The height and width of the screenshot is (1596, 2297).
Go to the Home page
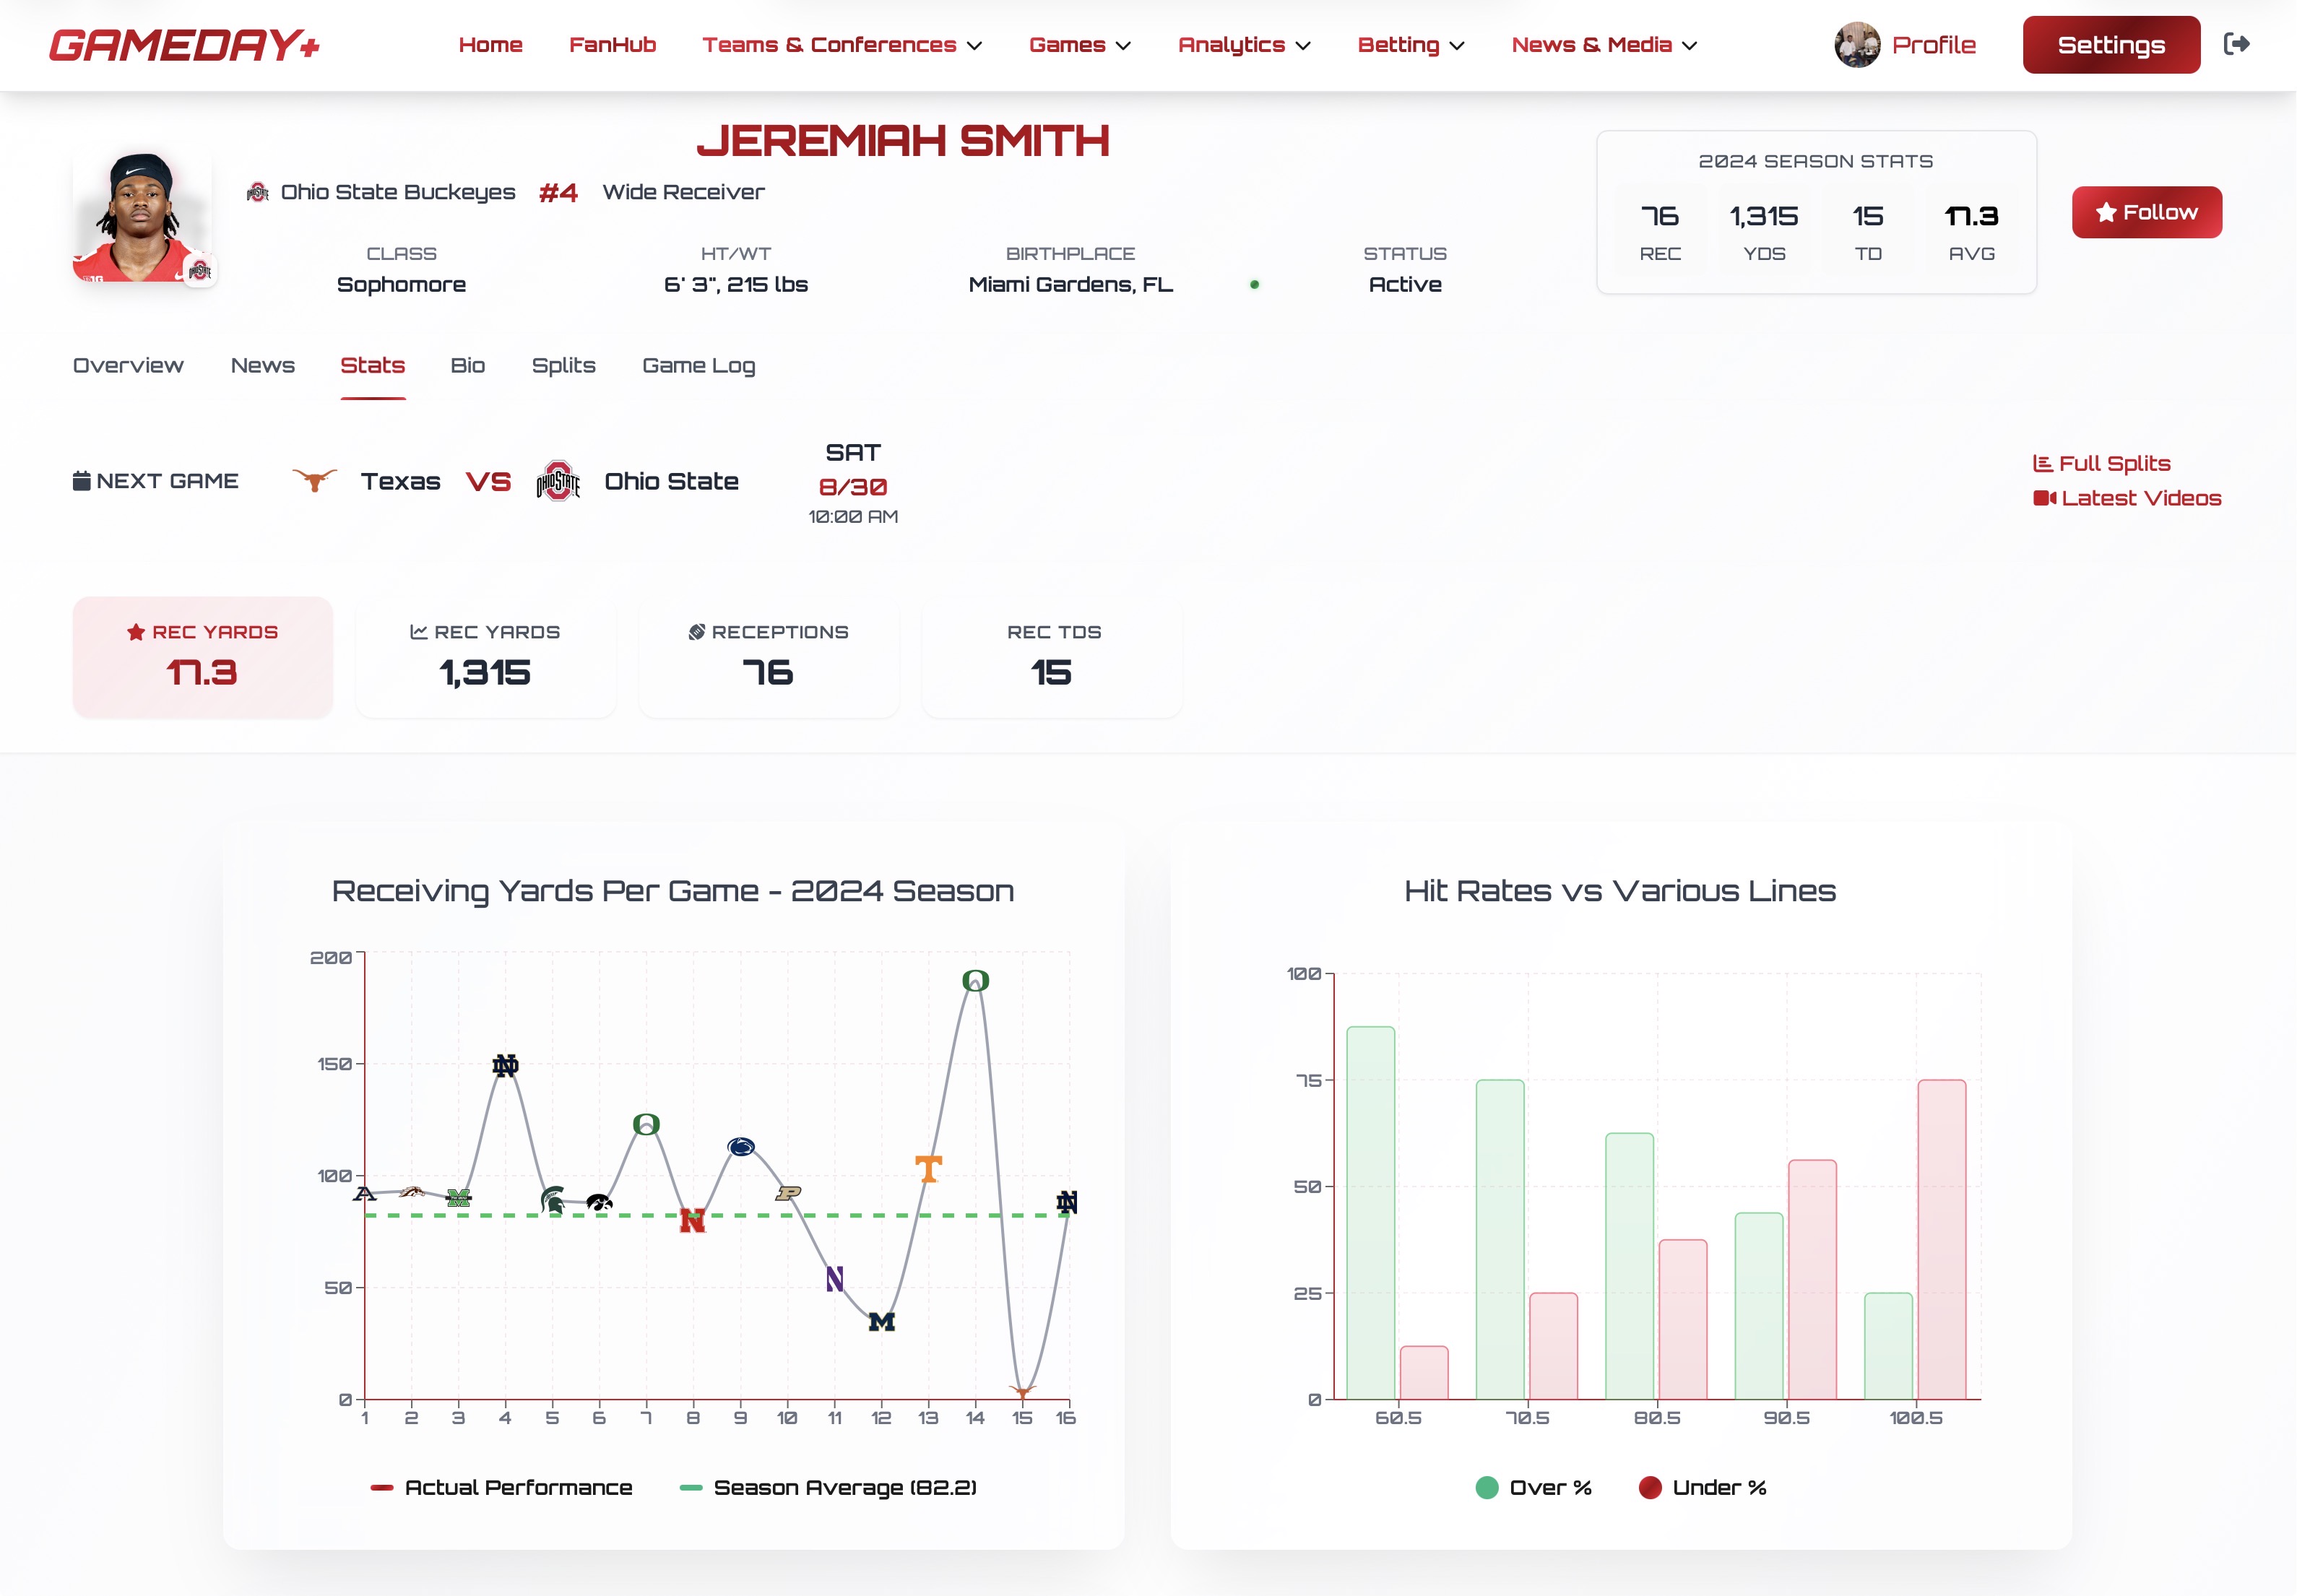click(490, 45)
